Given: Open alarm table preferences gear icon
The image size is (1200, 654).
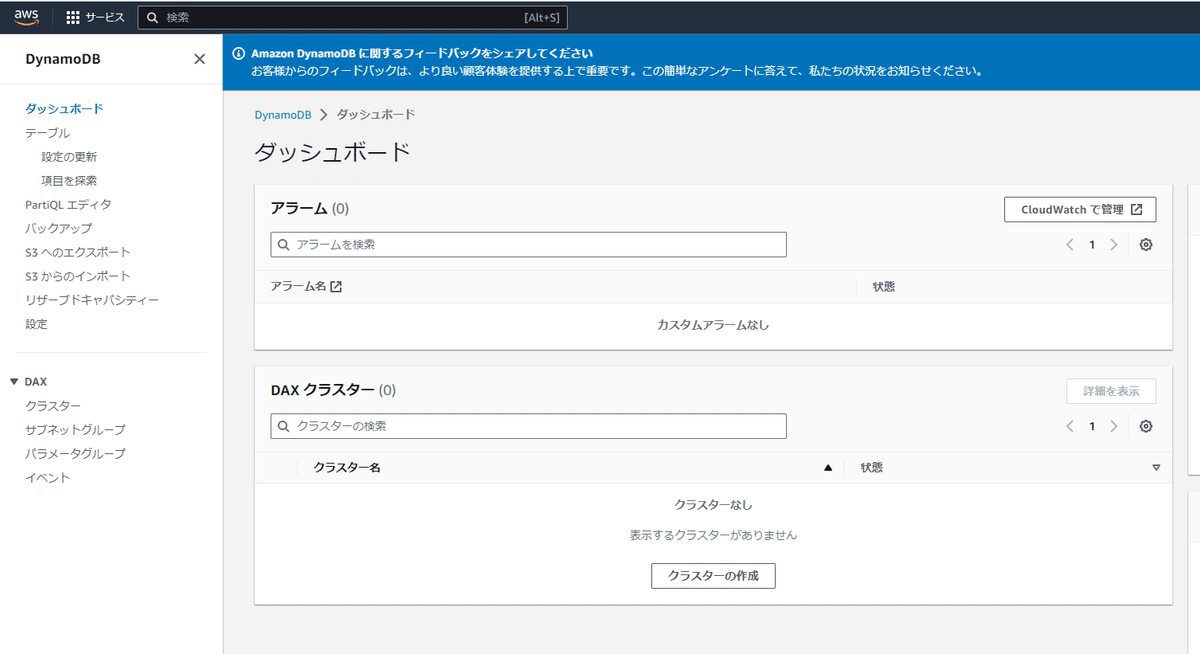Looking at the screenshot, I should 1146,245.
